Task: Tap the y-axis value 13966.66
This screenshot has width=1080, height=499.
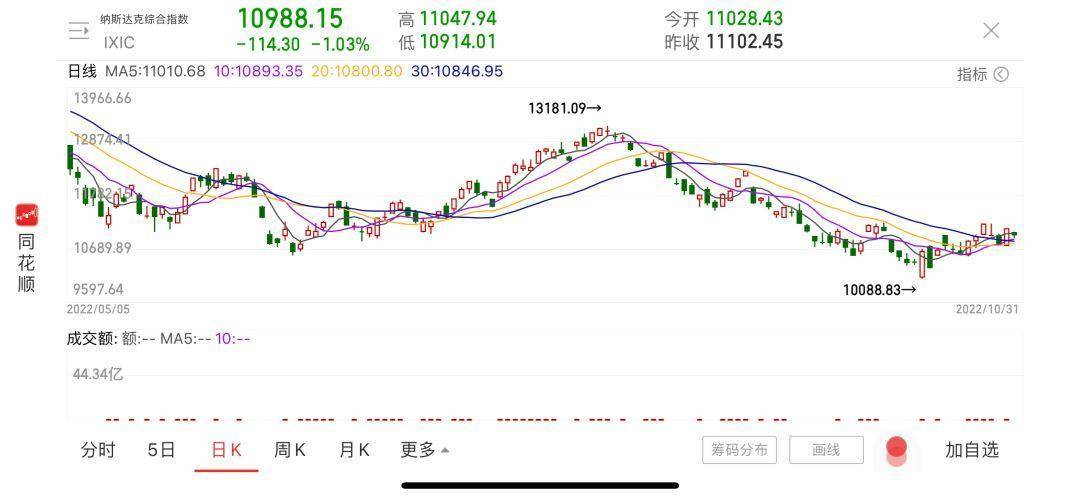Action: [x=102, y=98]
